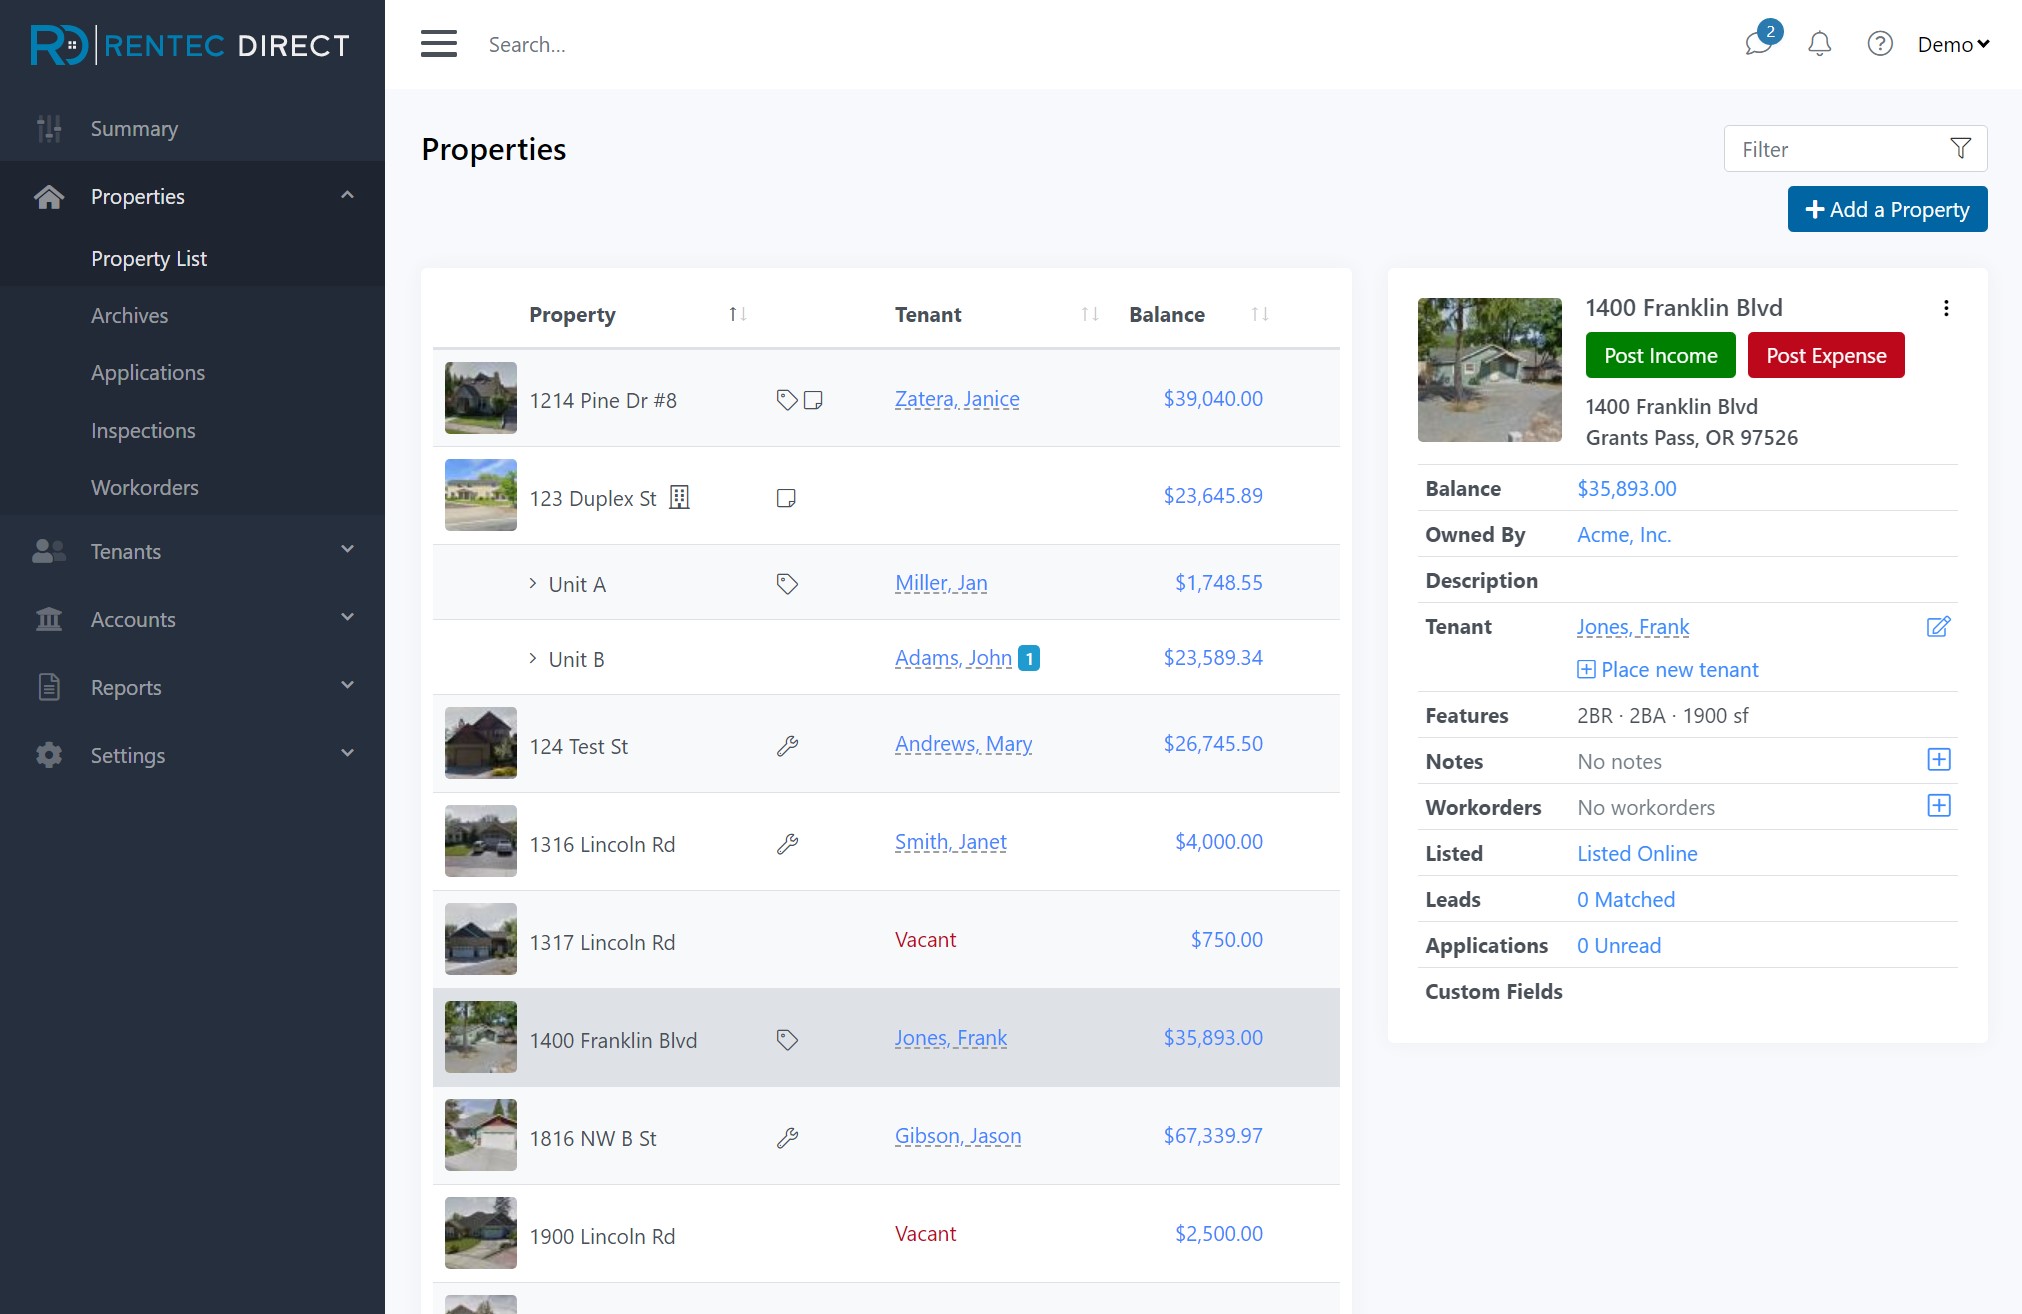Image resolution: width=2022 pixels, height=1314 pixels.
Task: Open the Demo user dropdown
Action: tap(1952, 44)
